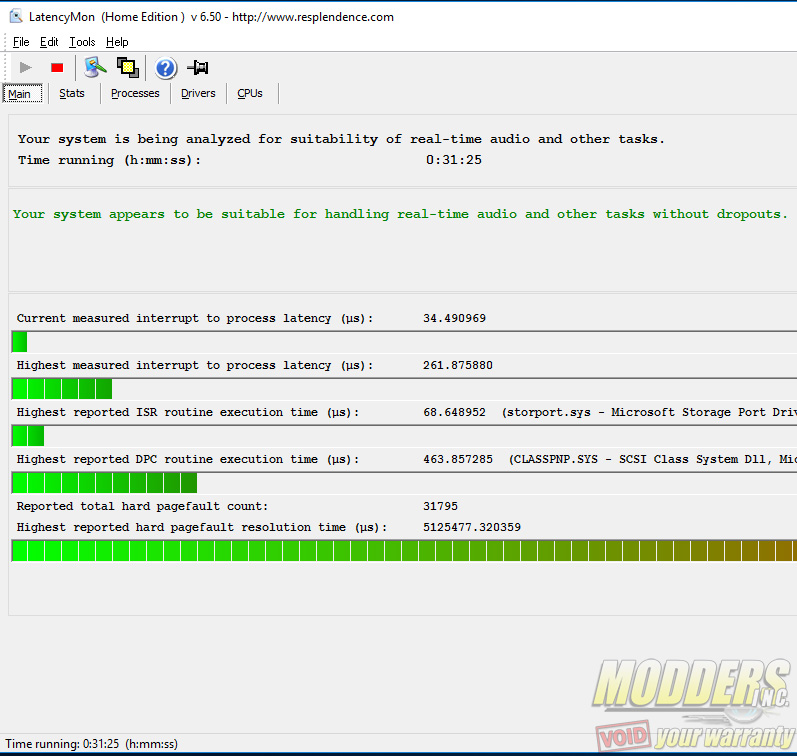Open the File menu
The image size is (797, 756).
(x=21, y=42)
